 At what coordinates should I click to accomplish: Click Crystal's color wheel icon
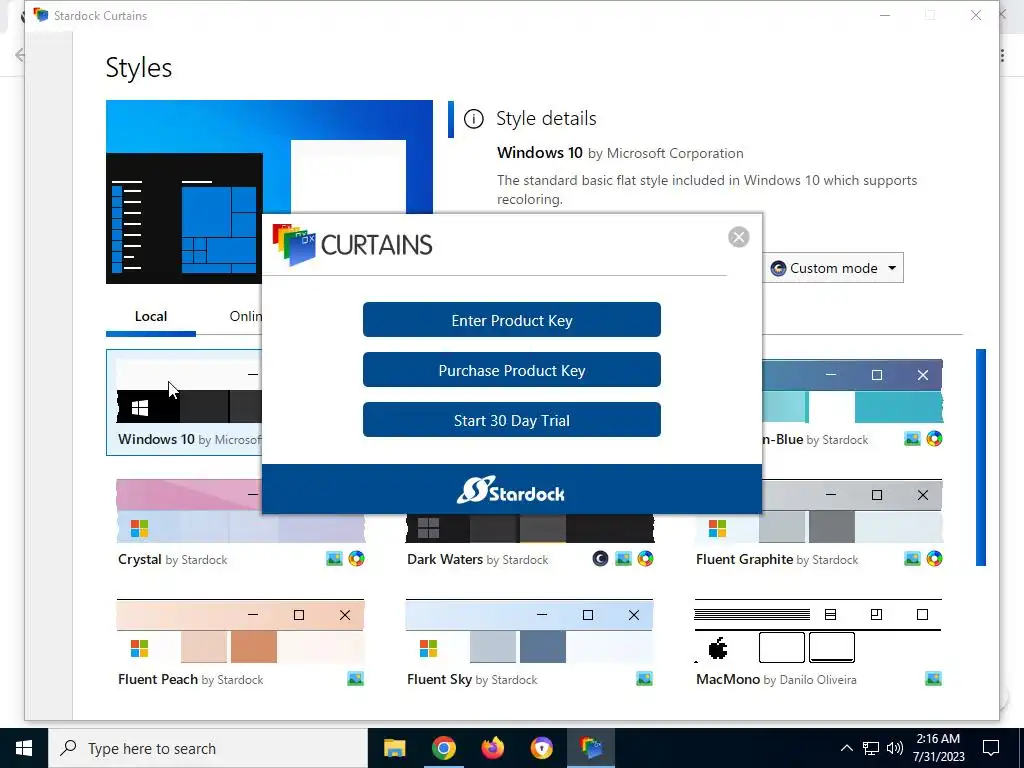point(357,559)
